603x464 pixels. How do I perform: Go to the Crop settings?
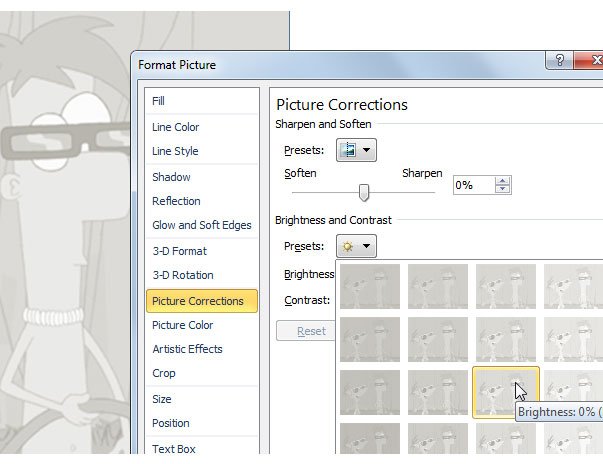164,373
